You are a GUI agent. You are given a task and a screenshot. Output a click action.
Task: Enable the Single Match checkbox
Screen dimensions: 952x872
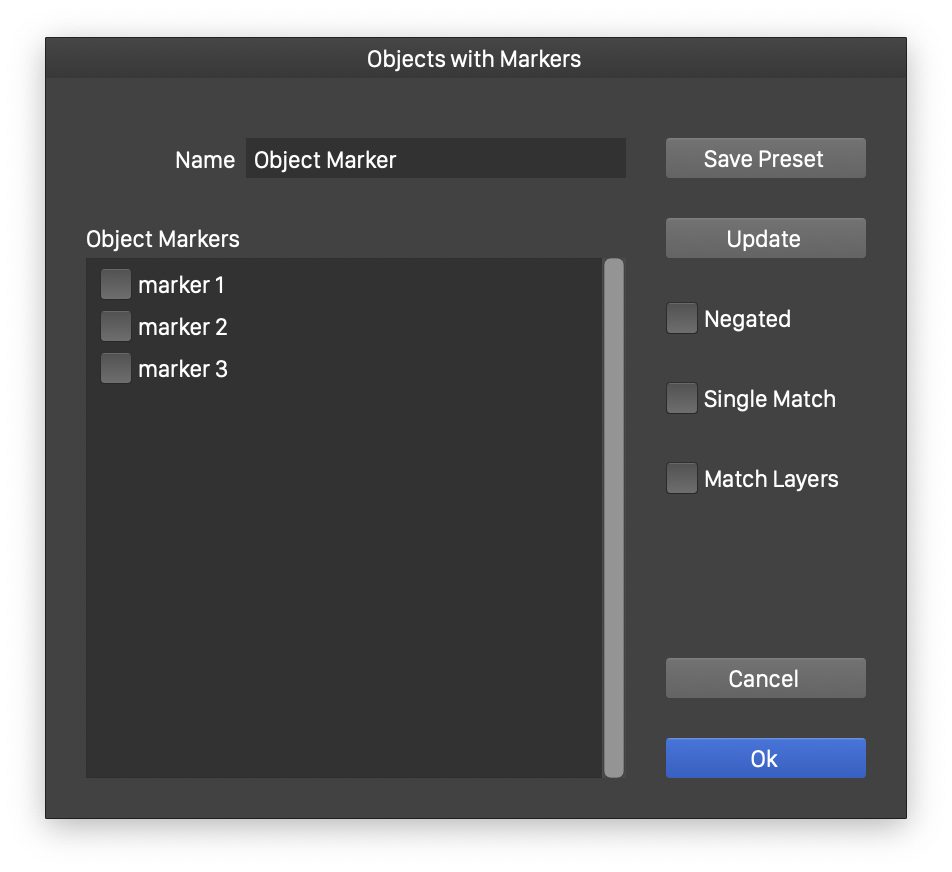click(x=682, y=399)
